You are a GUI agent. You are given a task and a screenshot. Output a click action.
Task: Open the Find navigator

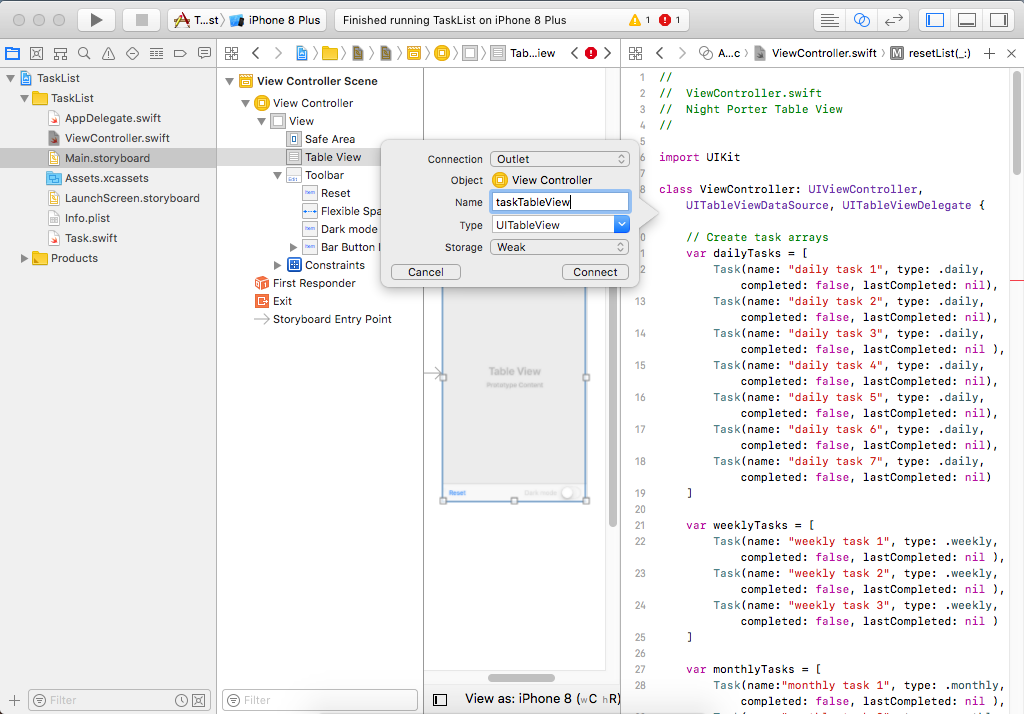84,53
